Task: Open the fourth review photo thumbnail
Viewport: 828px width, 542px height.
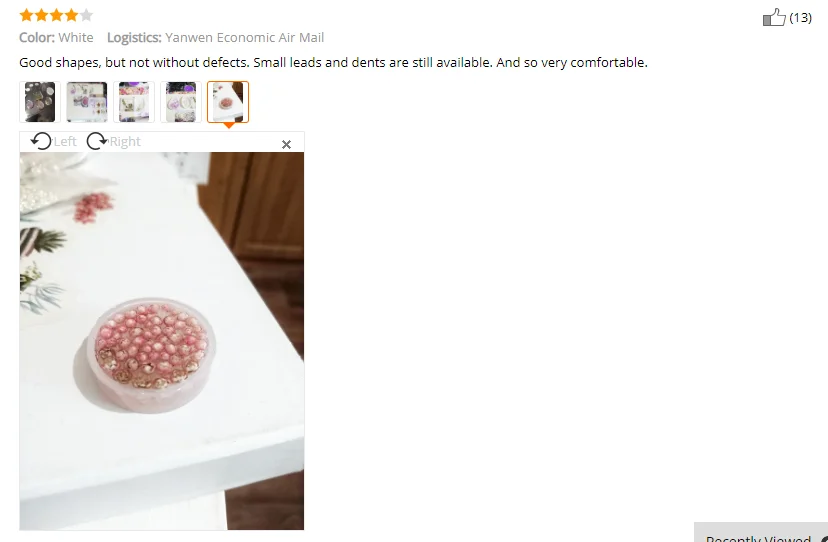Action: coord(181,102)
